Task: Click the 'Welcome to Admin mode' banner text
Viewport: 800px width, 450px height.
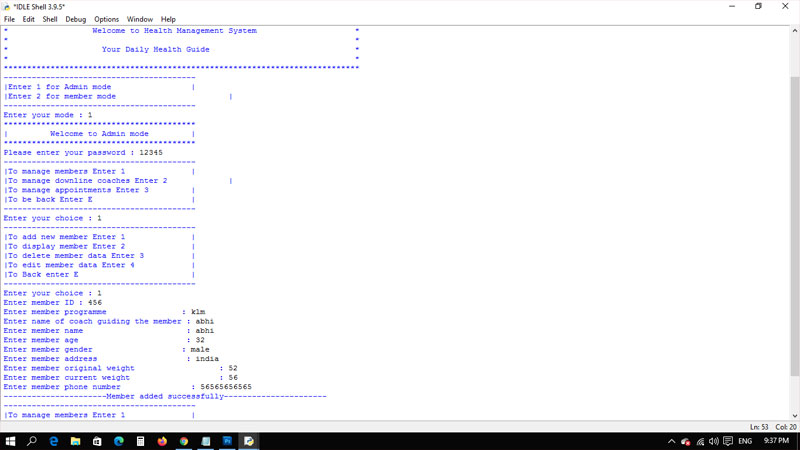Action: tap(99, 134)
